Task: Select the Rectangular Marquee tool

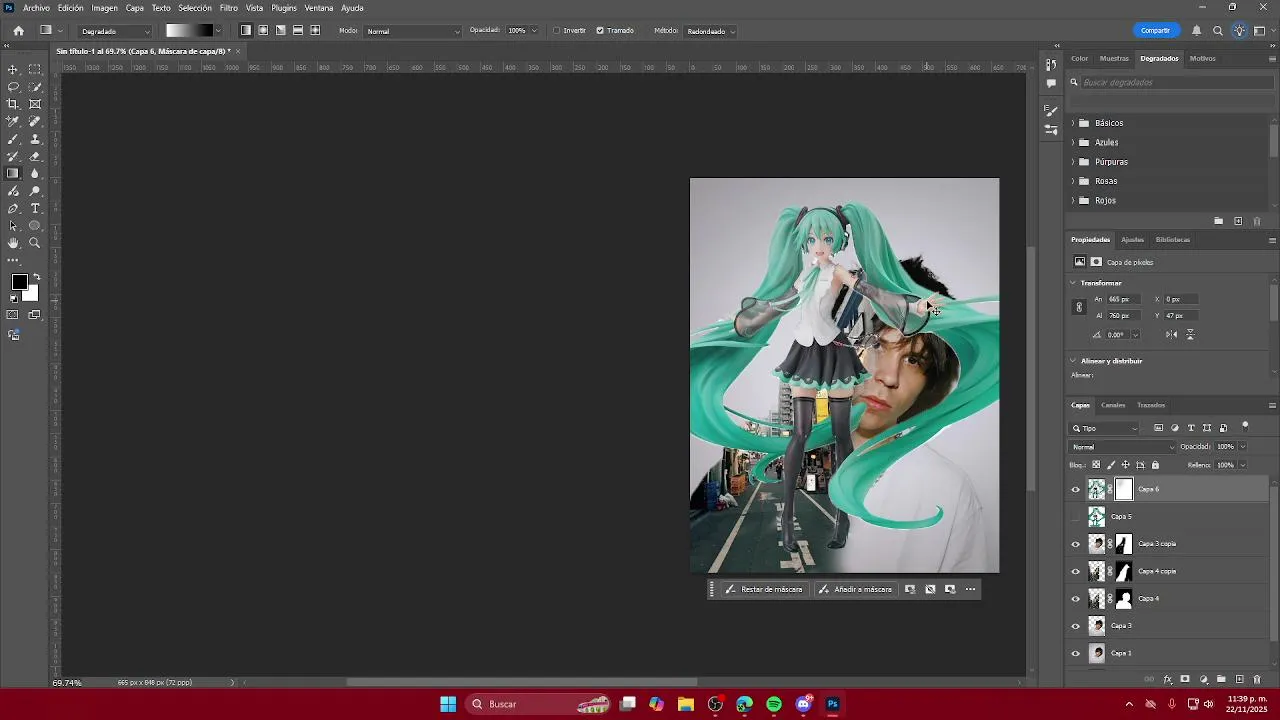Action: pos(35,69)
